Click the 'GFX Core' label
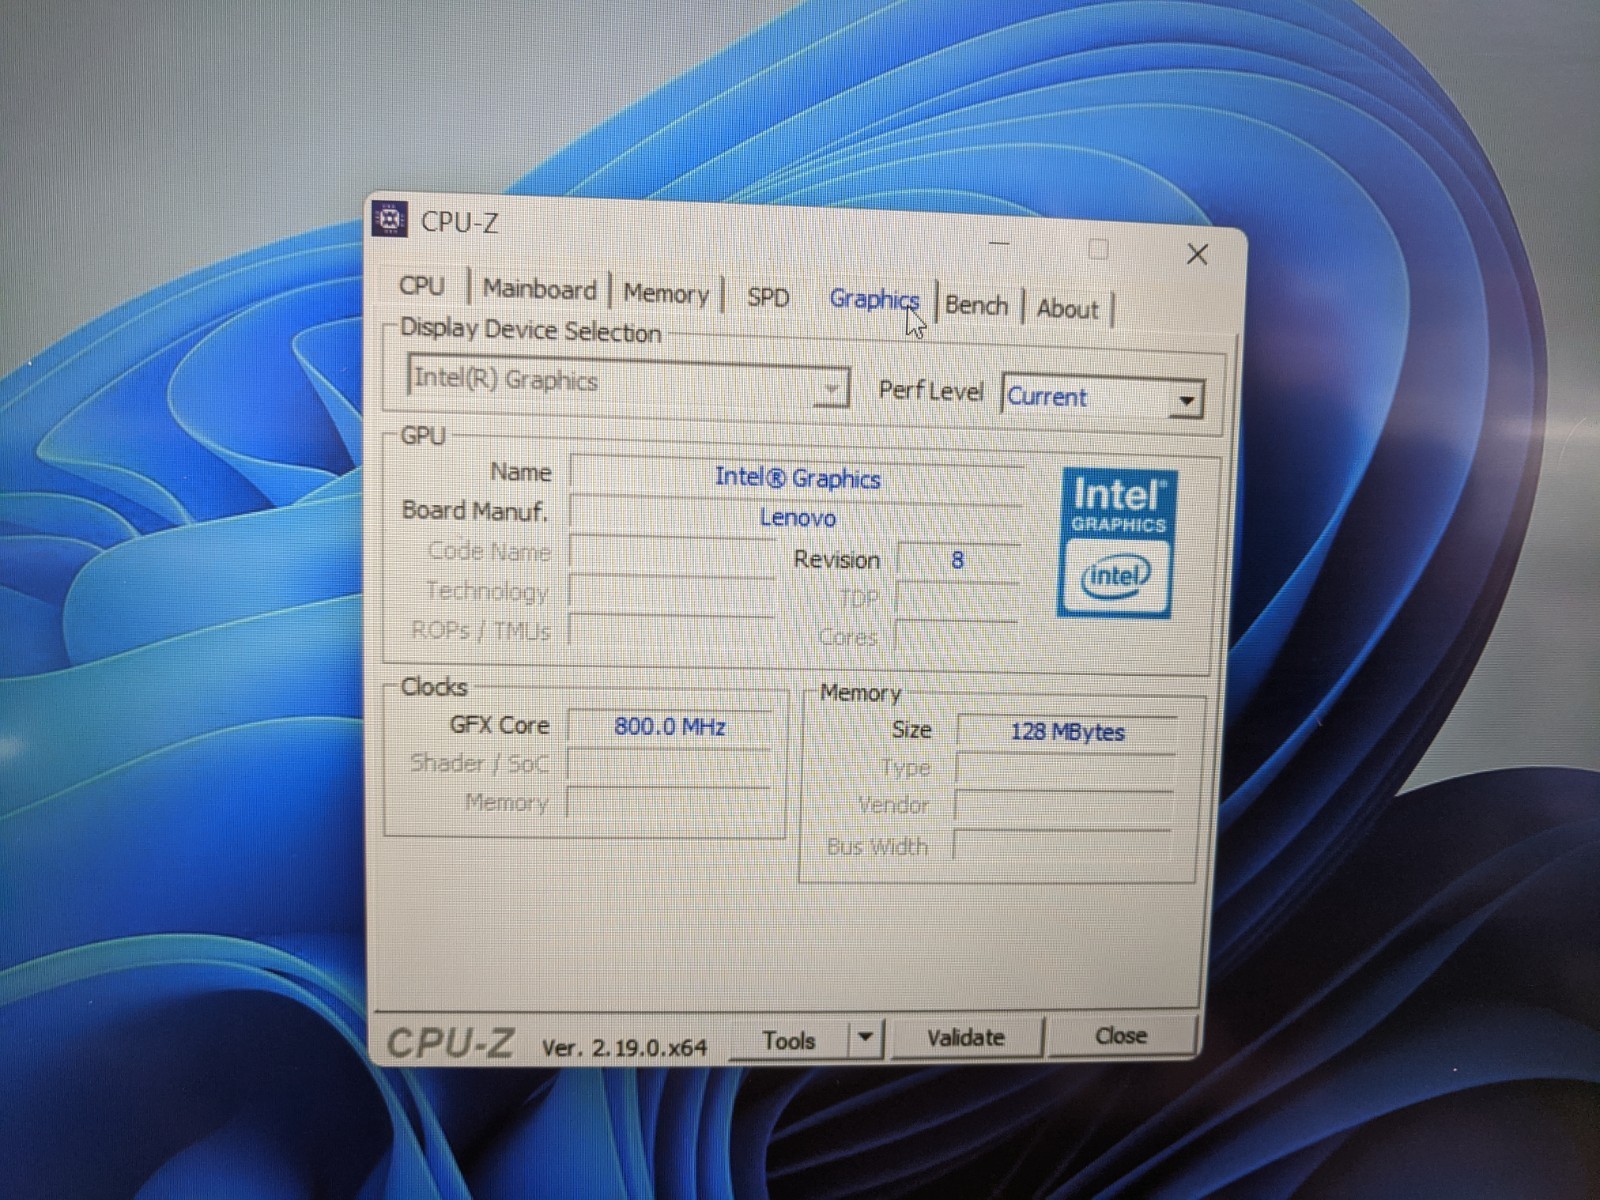Screen dimensions: 1600x1200 [499, 724]
